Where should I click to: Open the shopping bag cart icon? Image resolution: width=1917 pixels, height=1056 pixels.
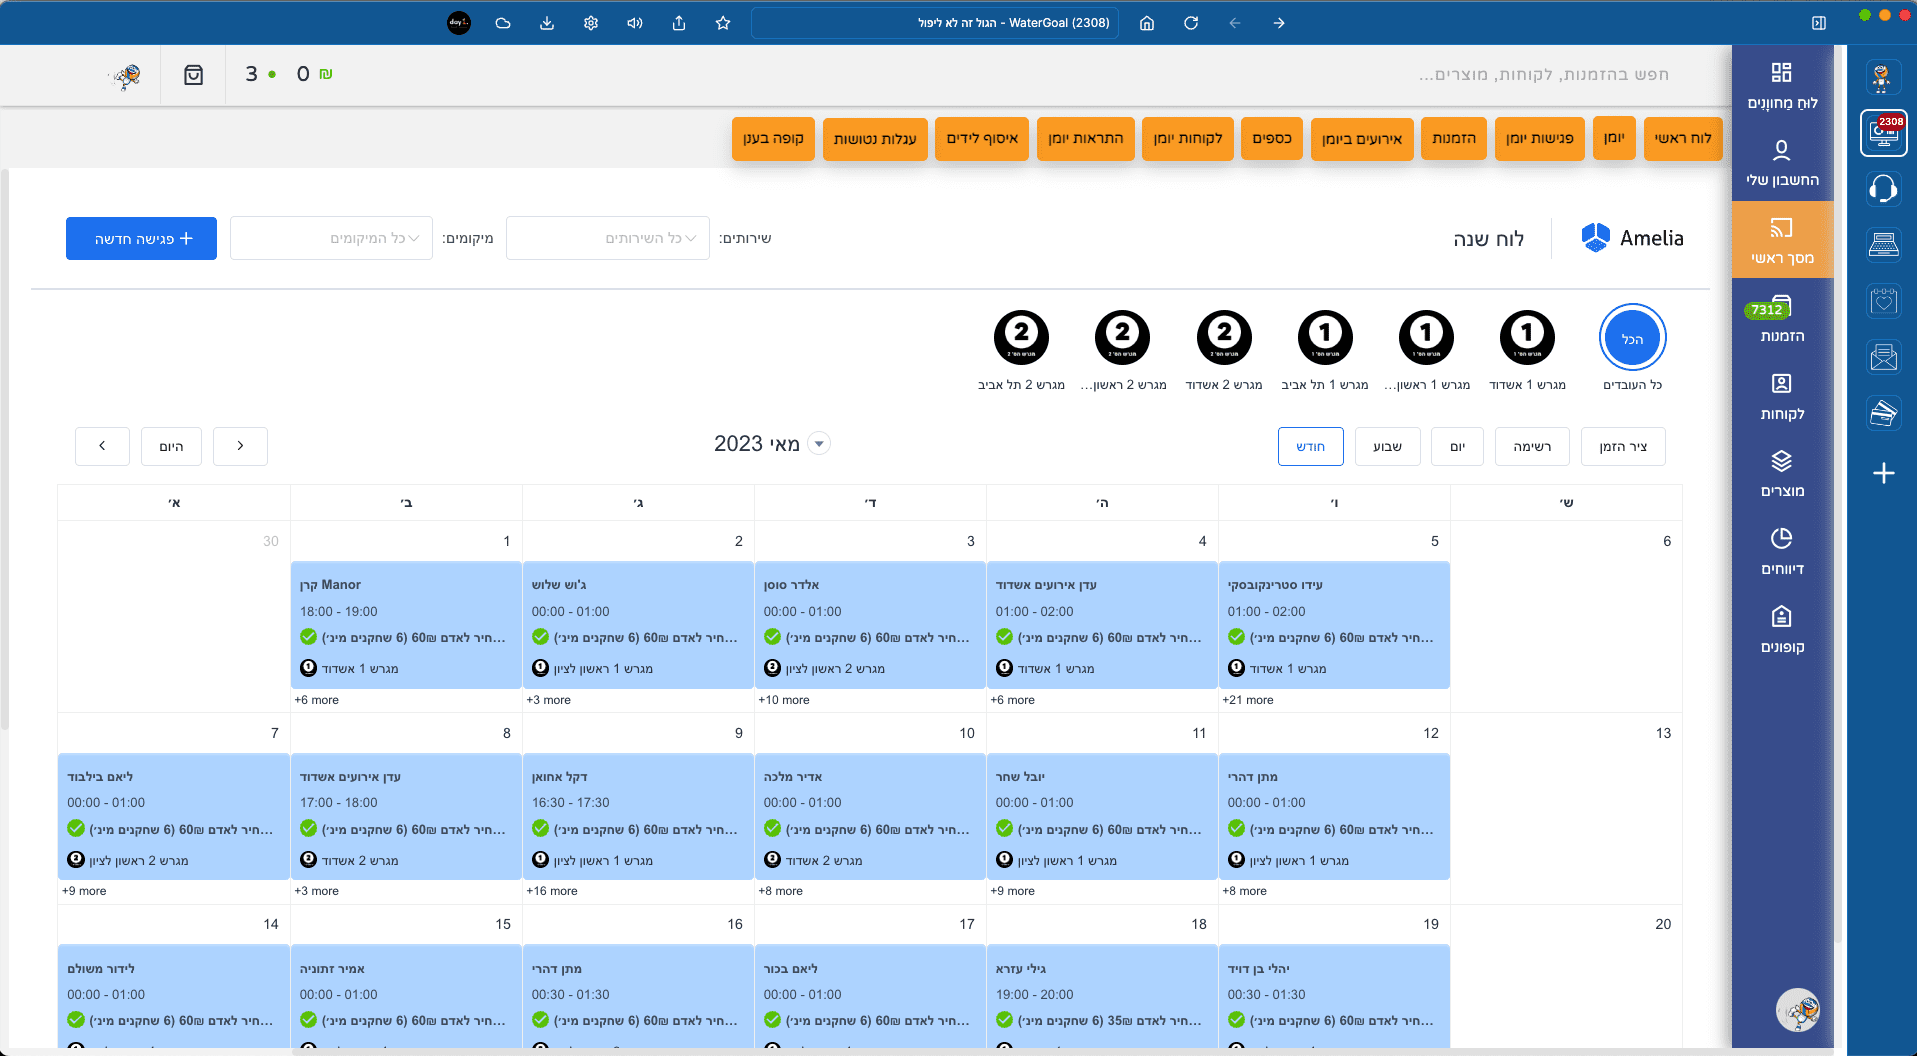pyautogui.click(x=194, y=75)
